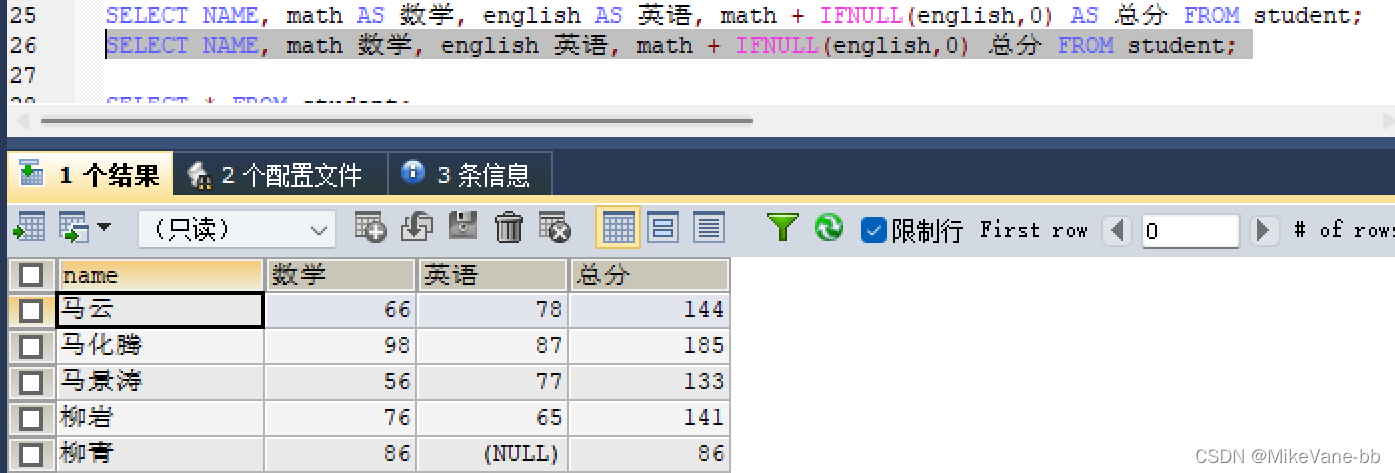Click the editor horizontal scrollbar thumb
The width and height of the screenshot is (1395, 473).
coord(396,121)
